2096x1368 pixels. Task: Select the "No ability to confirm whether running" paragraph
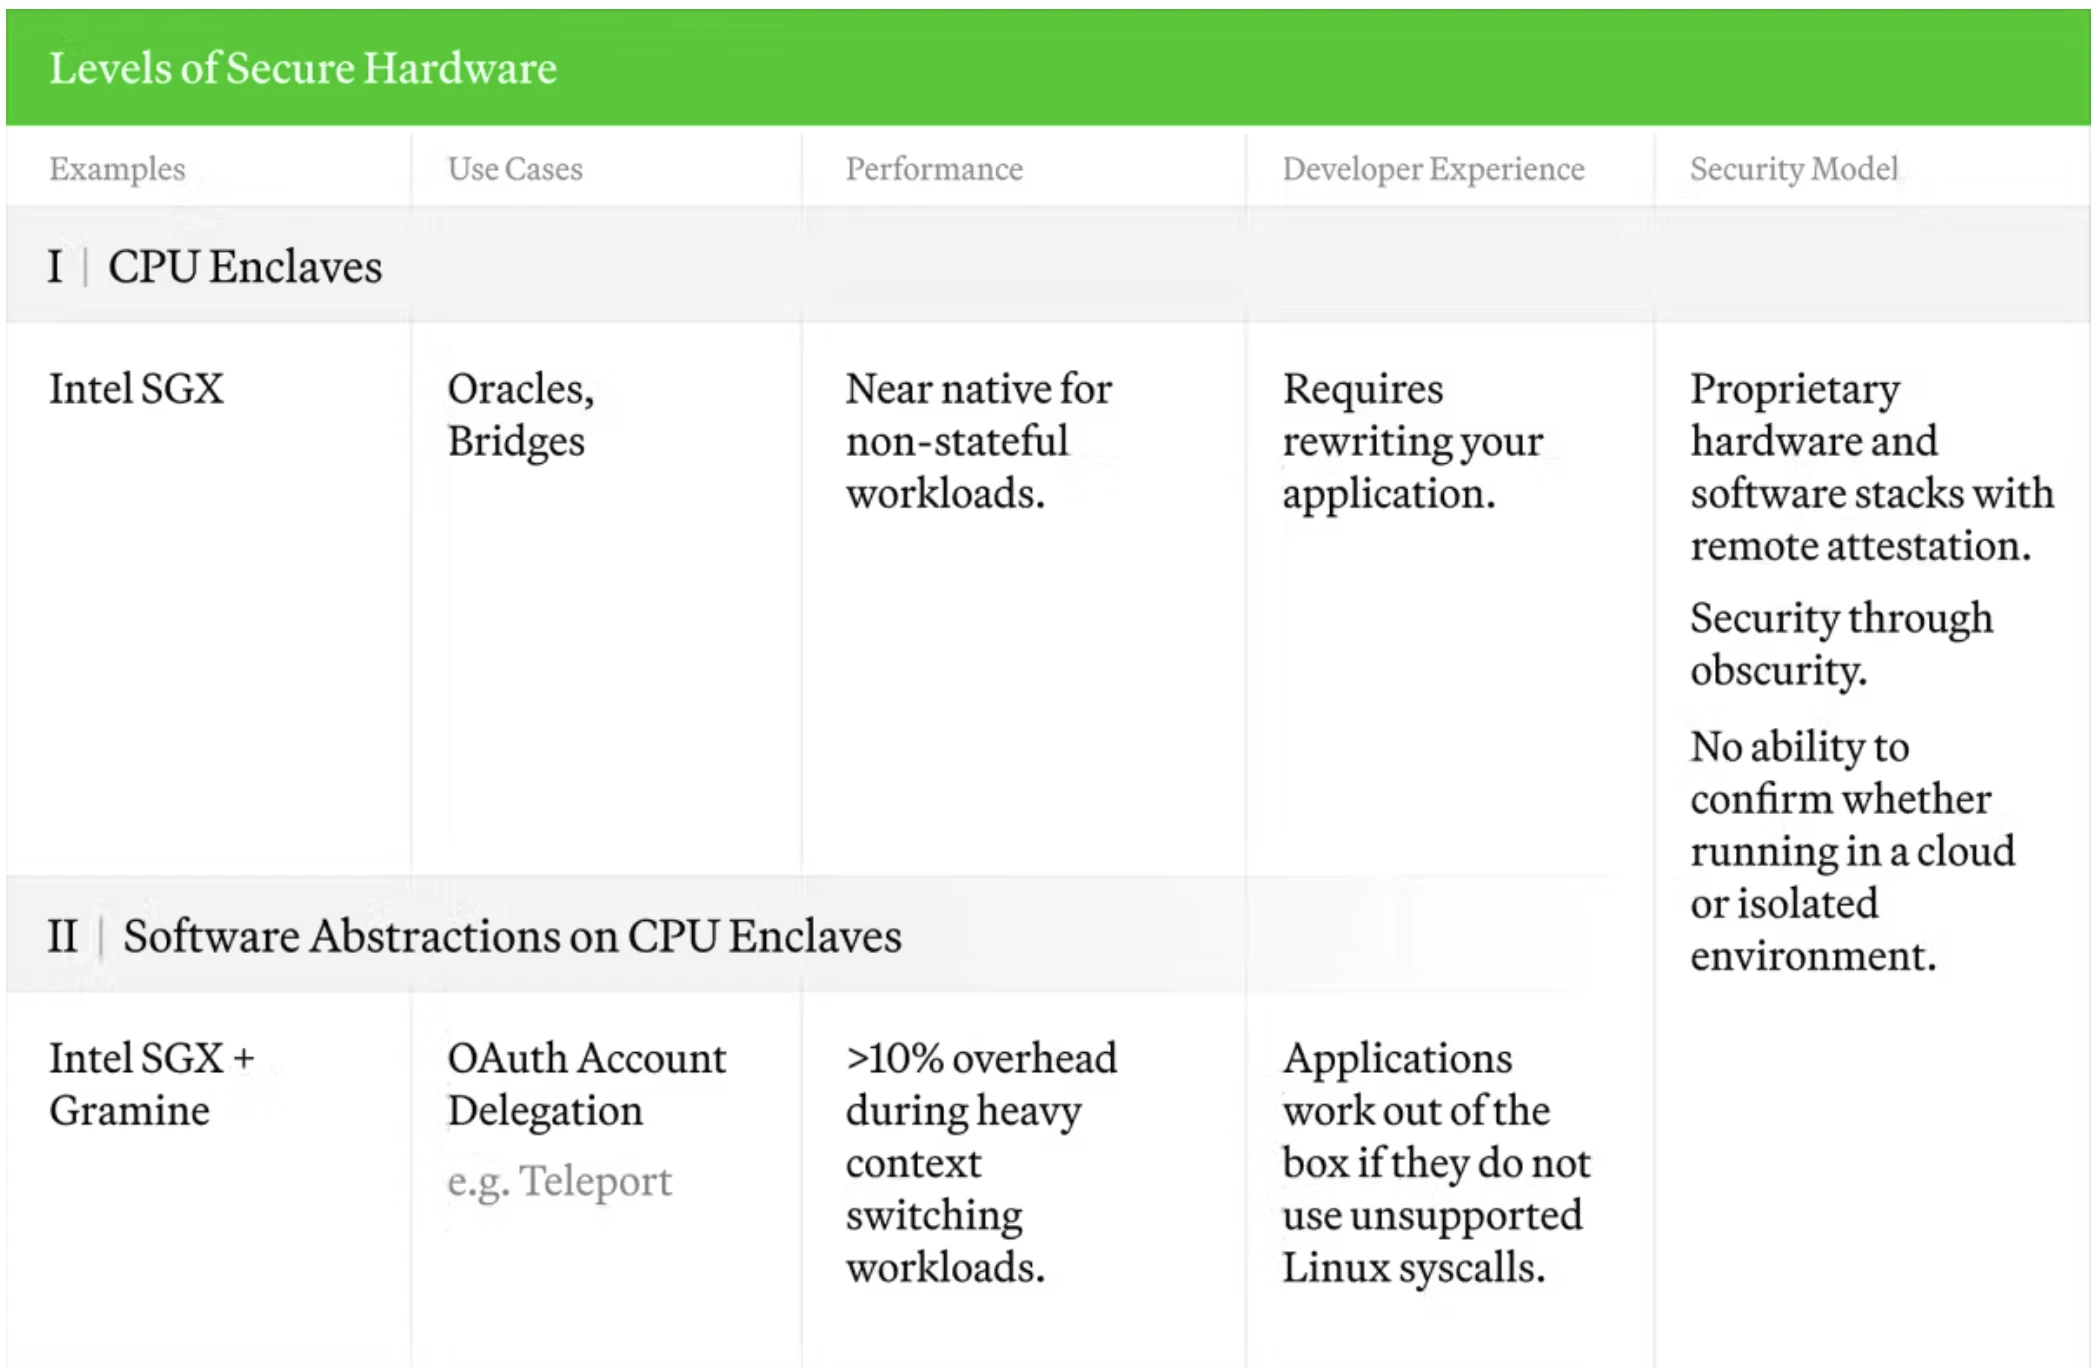1852,851
